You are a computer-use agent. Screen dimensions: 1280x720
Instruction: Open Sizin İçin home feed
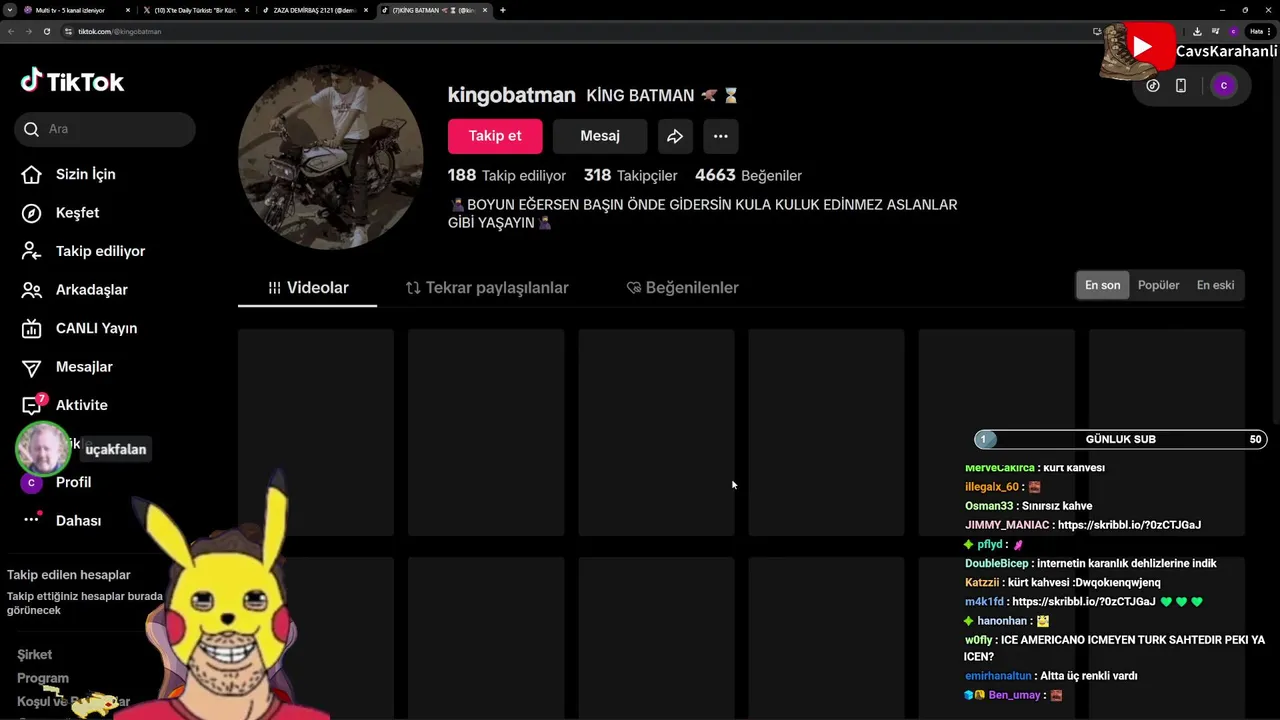(x=68, y=174)
